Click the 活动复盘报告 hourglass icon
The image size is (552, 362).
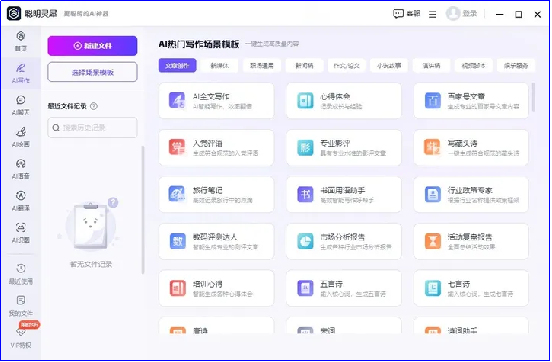click(x=432, y=241)
